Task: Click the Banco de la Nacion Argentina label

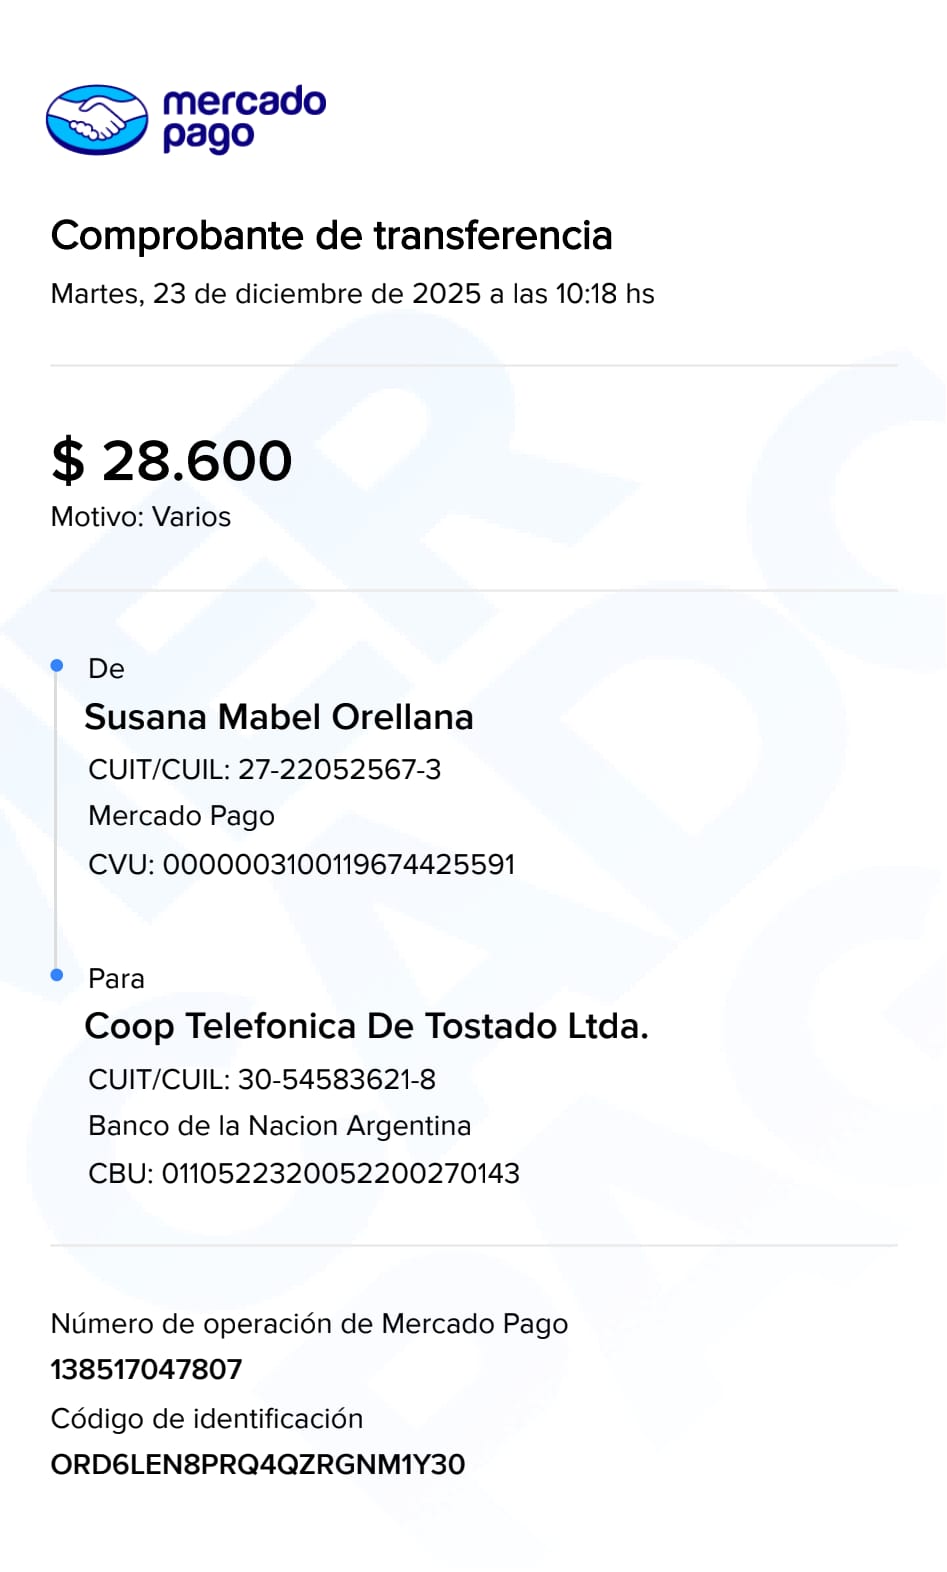Action: (x=279, y=1126)
